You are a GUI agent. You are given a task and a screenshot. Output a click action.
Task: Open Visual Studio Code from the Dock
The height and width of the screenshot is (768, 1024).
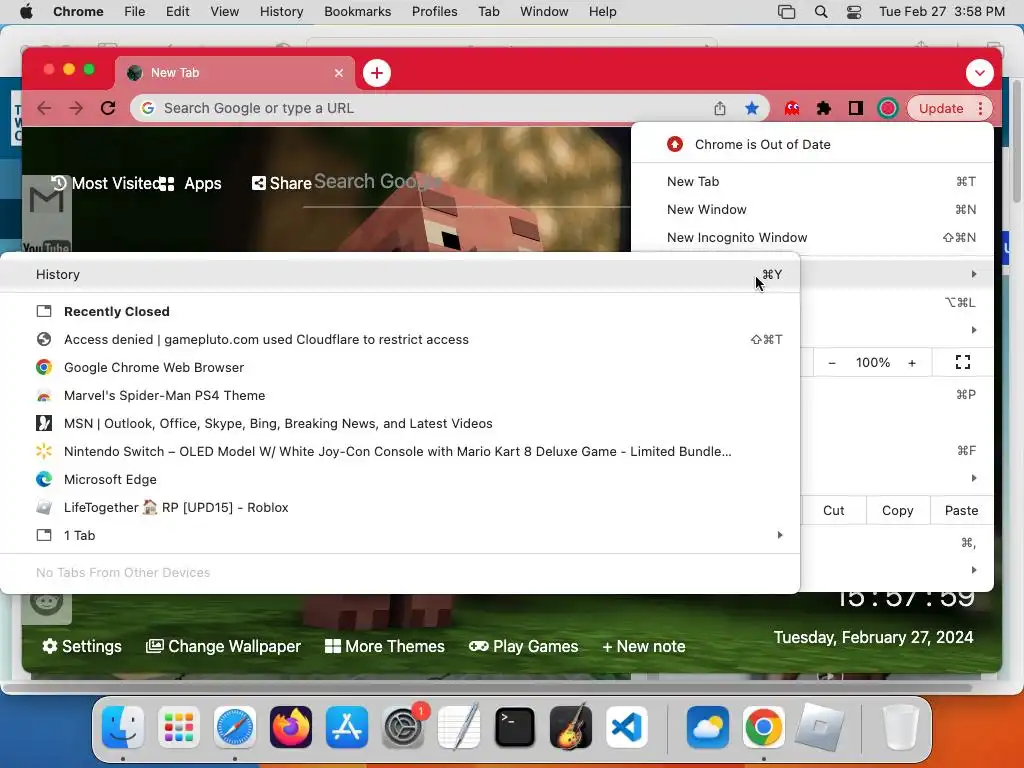tap(627, 727)
